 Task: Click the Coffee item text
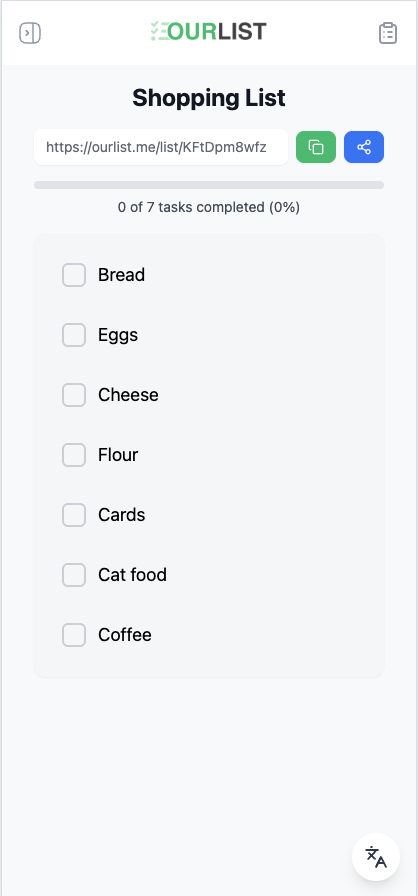[124, 635]
